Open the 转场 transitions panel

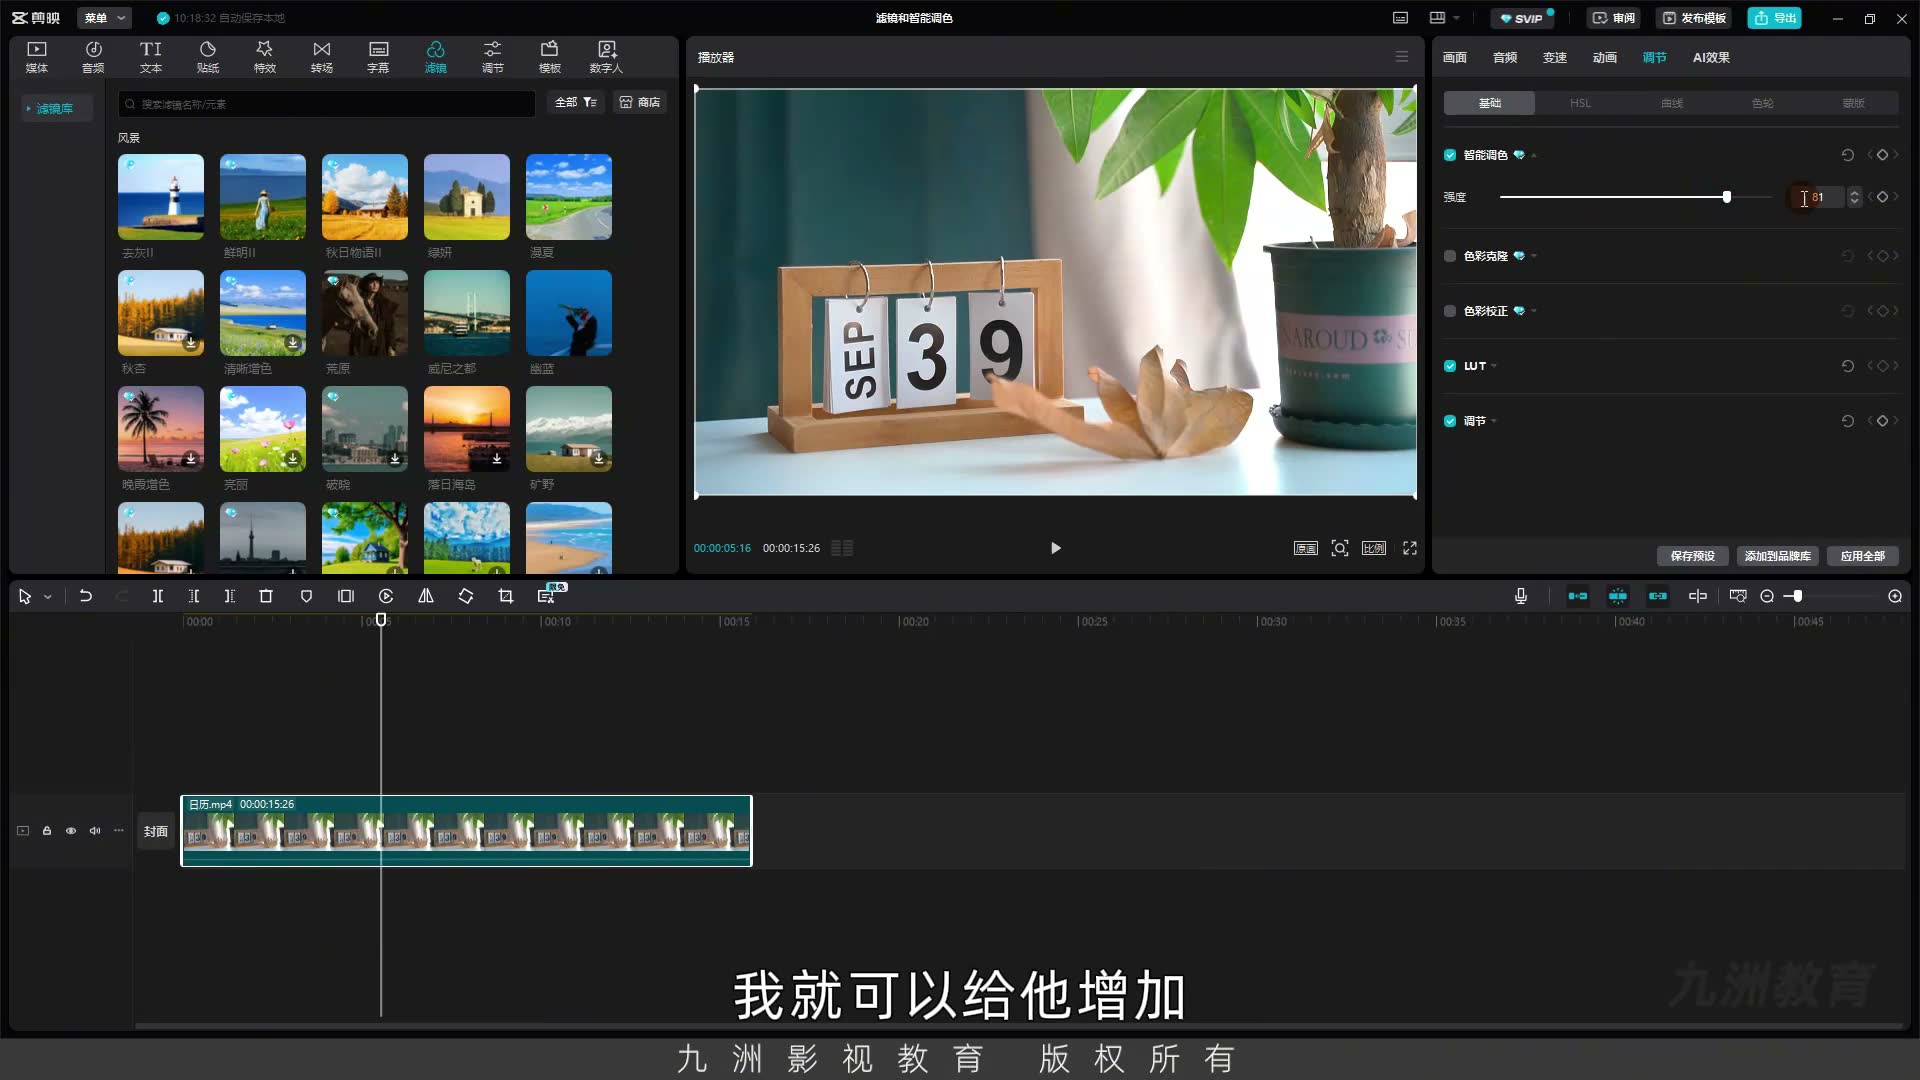coord(321,57)
